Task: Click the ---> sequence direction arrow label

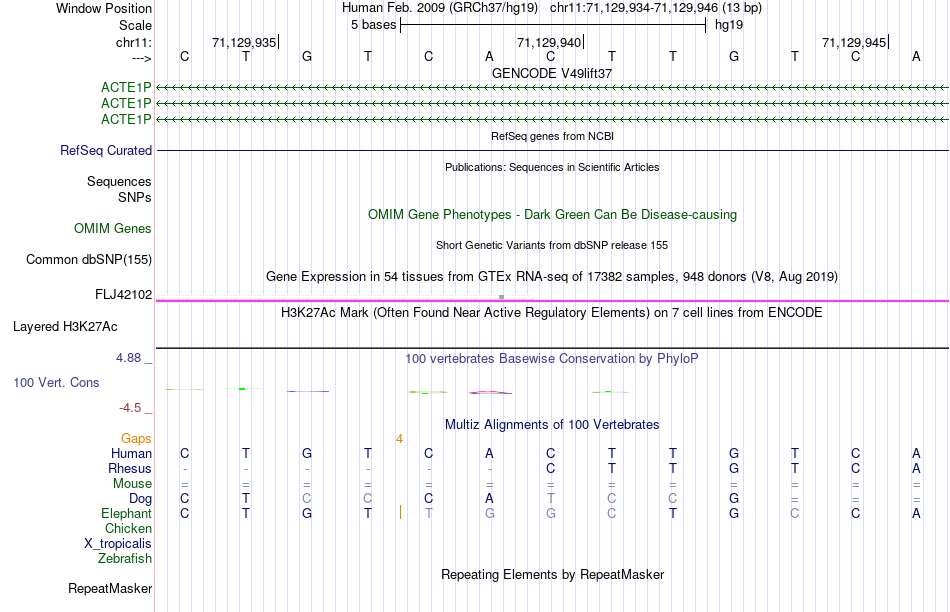Action: pyautogui.click(x=141, y=58)
